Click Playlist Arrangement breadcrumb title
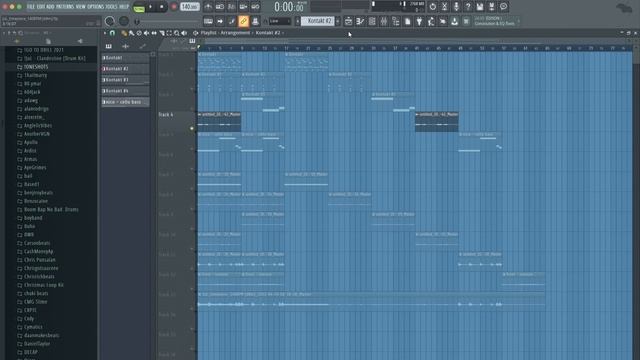Screen dimensions: 640x360 tap(225, 33)
